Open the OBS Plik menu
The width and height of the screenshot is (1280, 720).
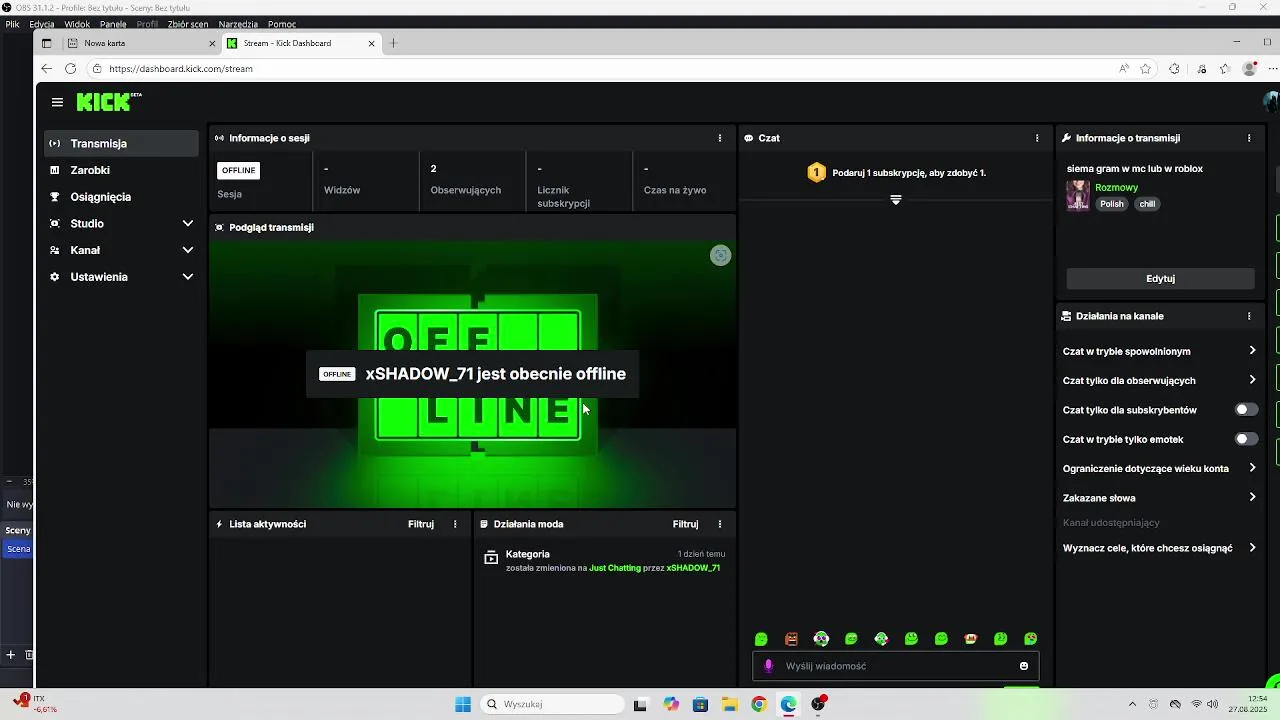click(12, 23)
